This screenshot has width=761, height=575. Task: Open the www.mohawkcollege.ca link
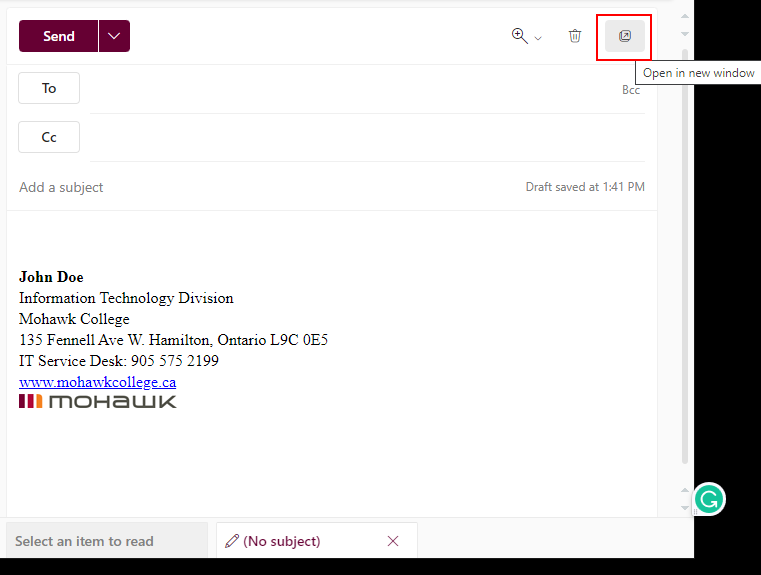point(97,382)
